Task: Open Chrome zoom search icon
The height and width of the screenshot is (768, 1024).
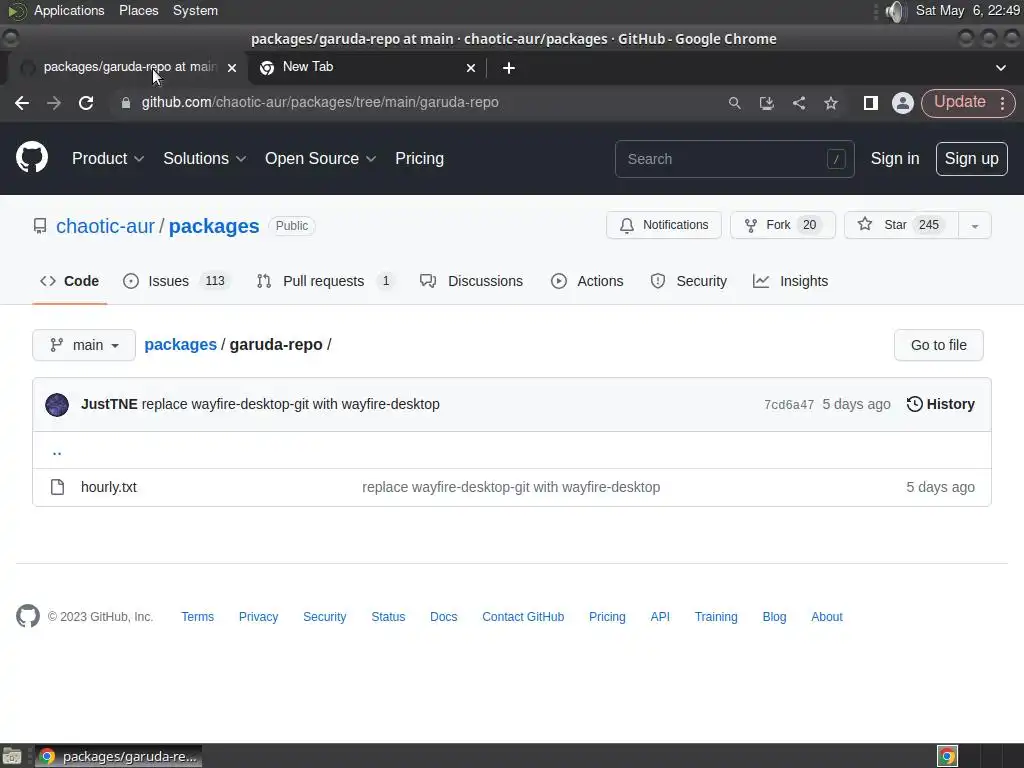Action: click(x=735, y=103)
